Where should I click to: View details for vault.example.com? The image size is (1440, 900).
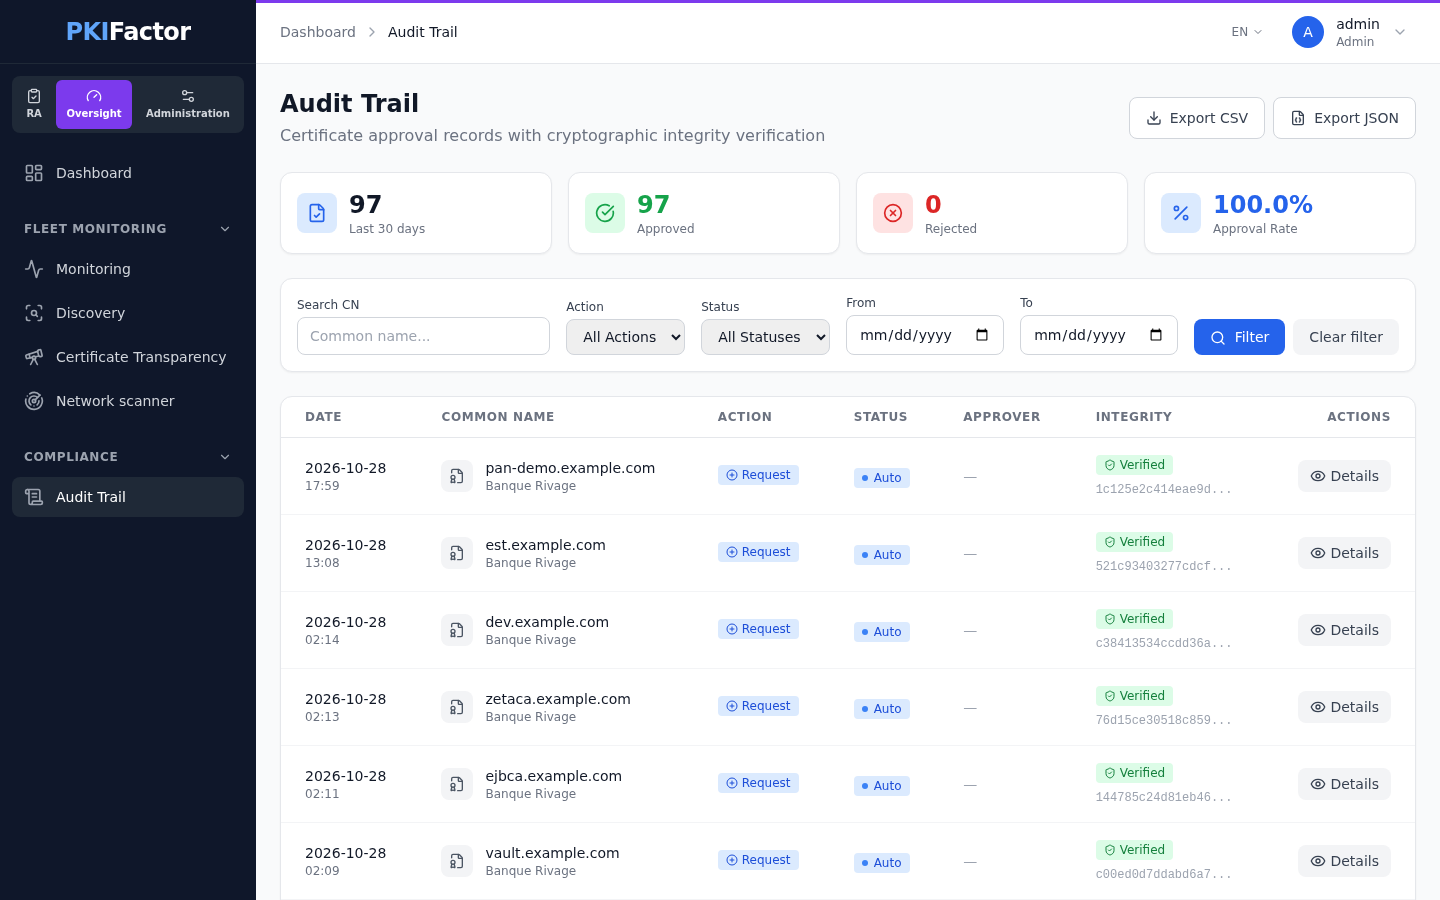pos(1344,861)
